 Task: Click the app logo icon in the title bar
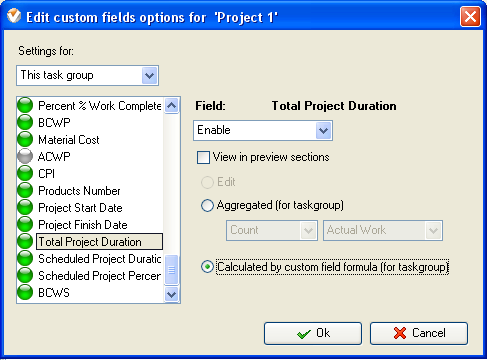14,16
